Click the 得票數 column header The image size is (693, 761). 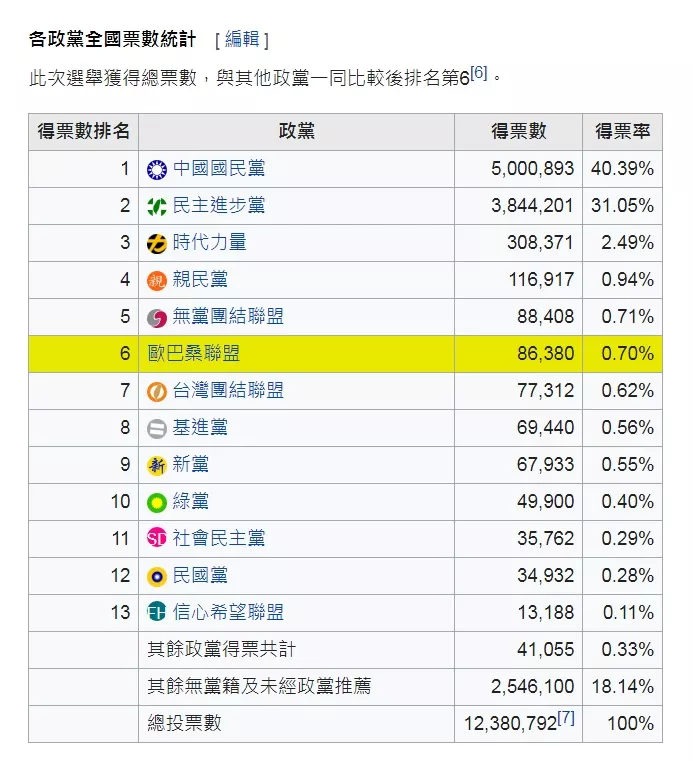point(518,132)
